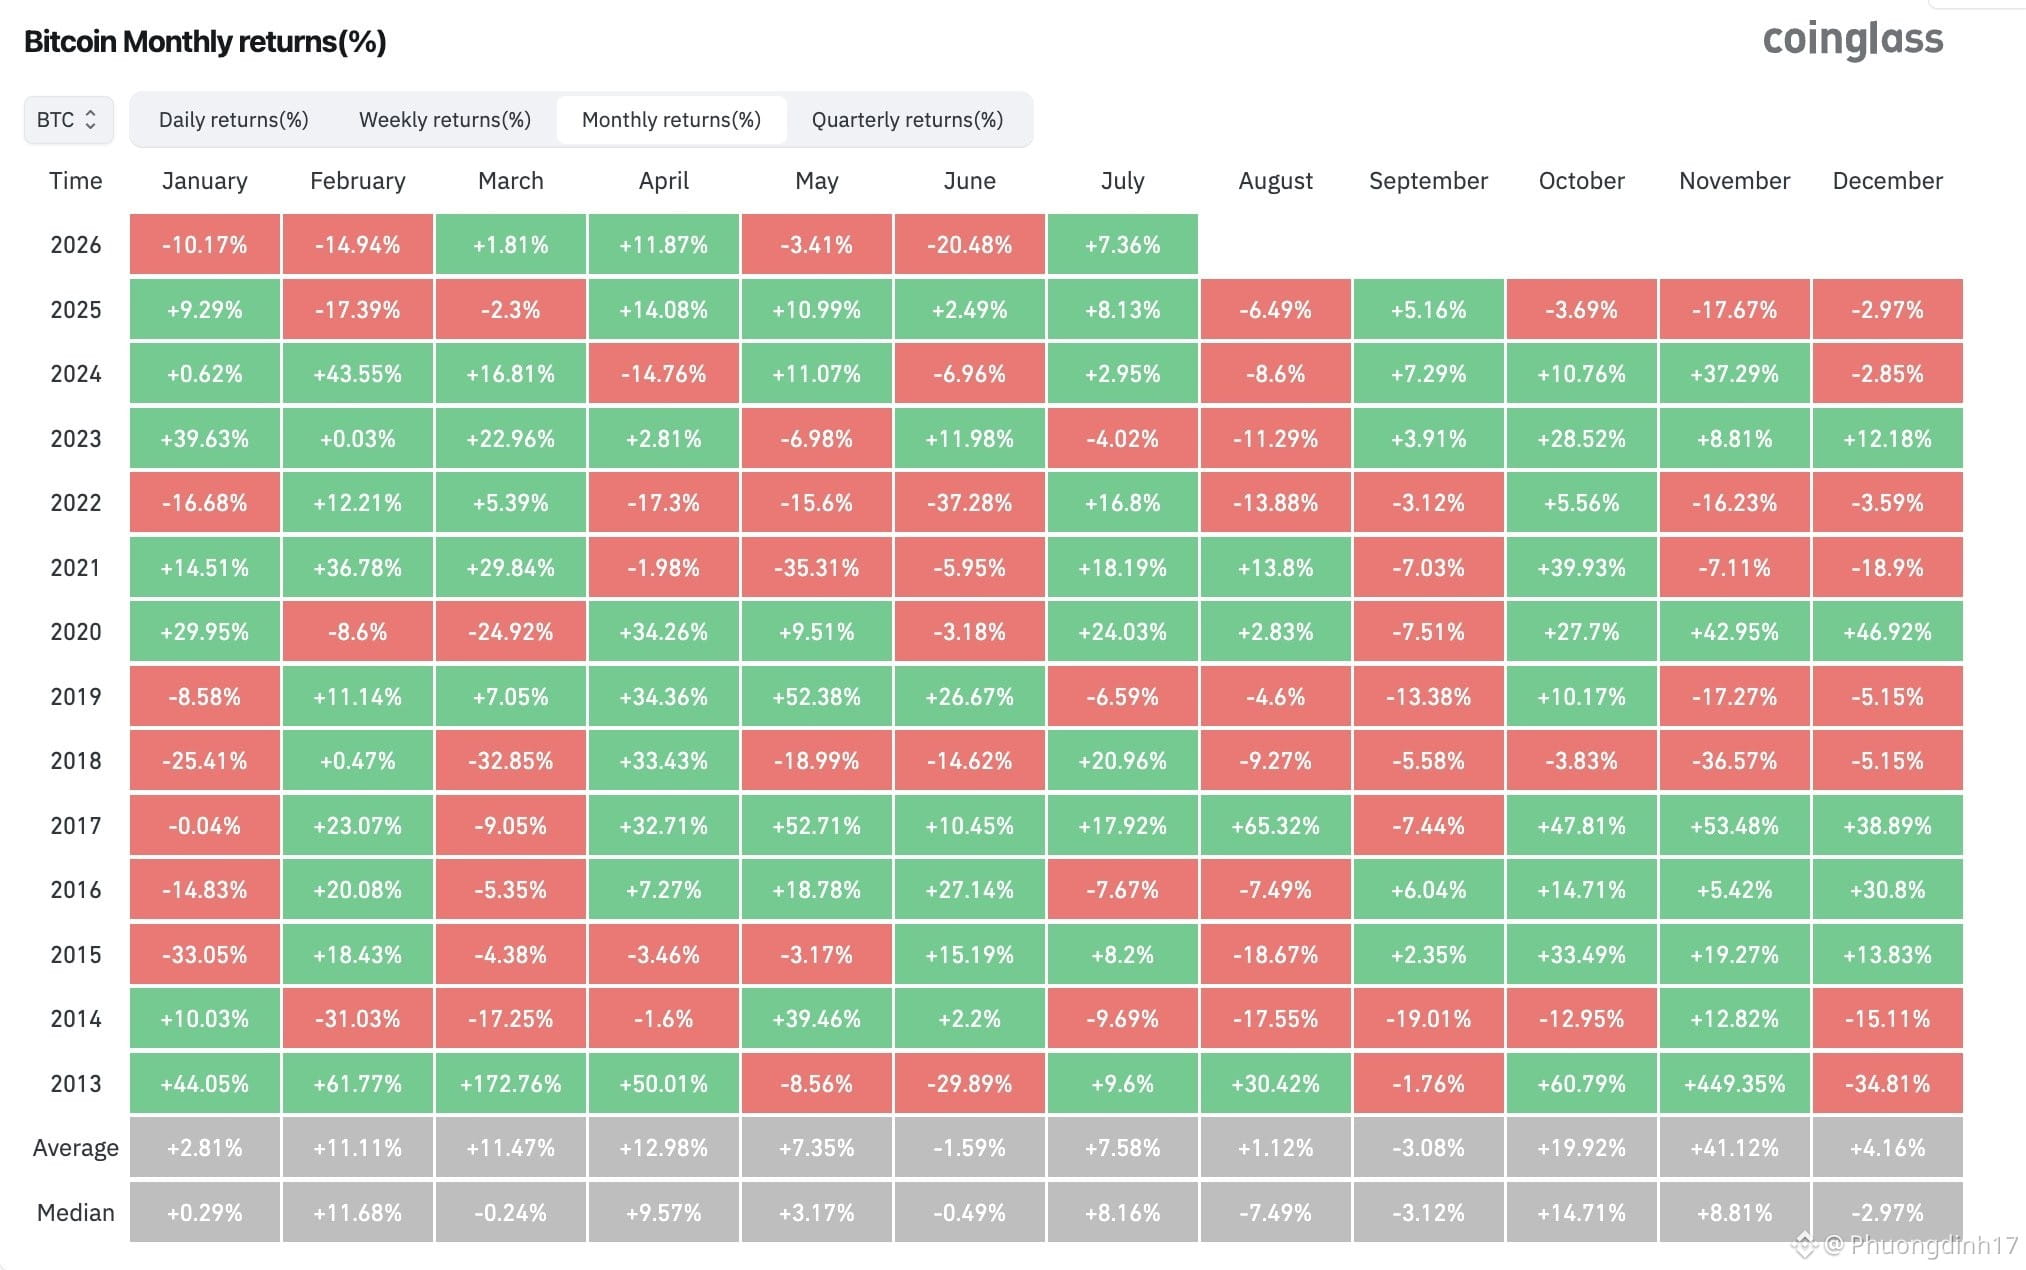Select the Monthly returns(%) tab
Viewport: 2026px width, 1270px height.
[x=671, y=120]
